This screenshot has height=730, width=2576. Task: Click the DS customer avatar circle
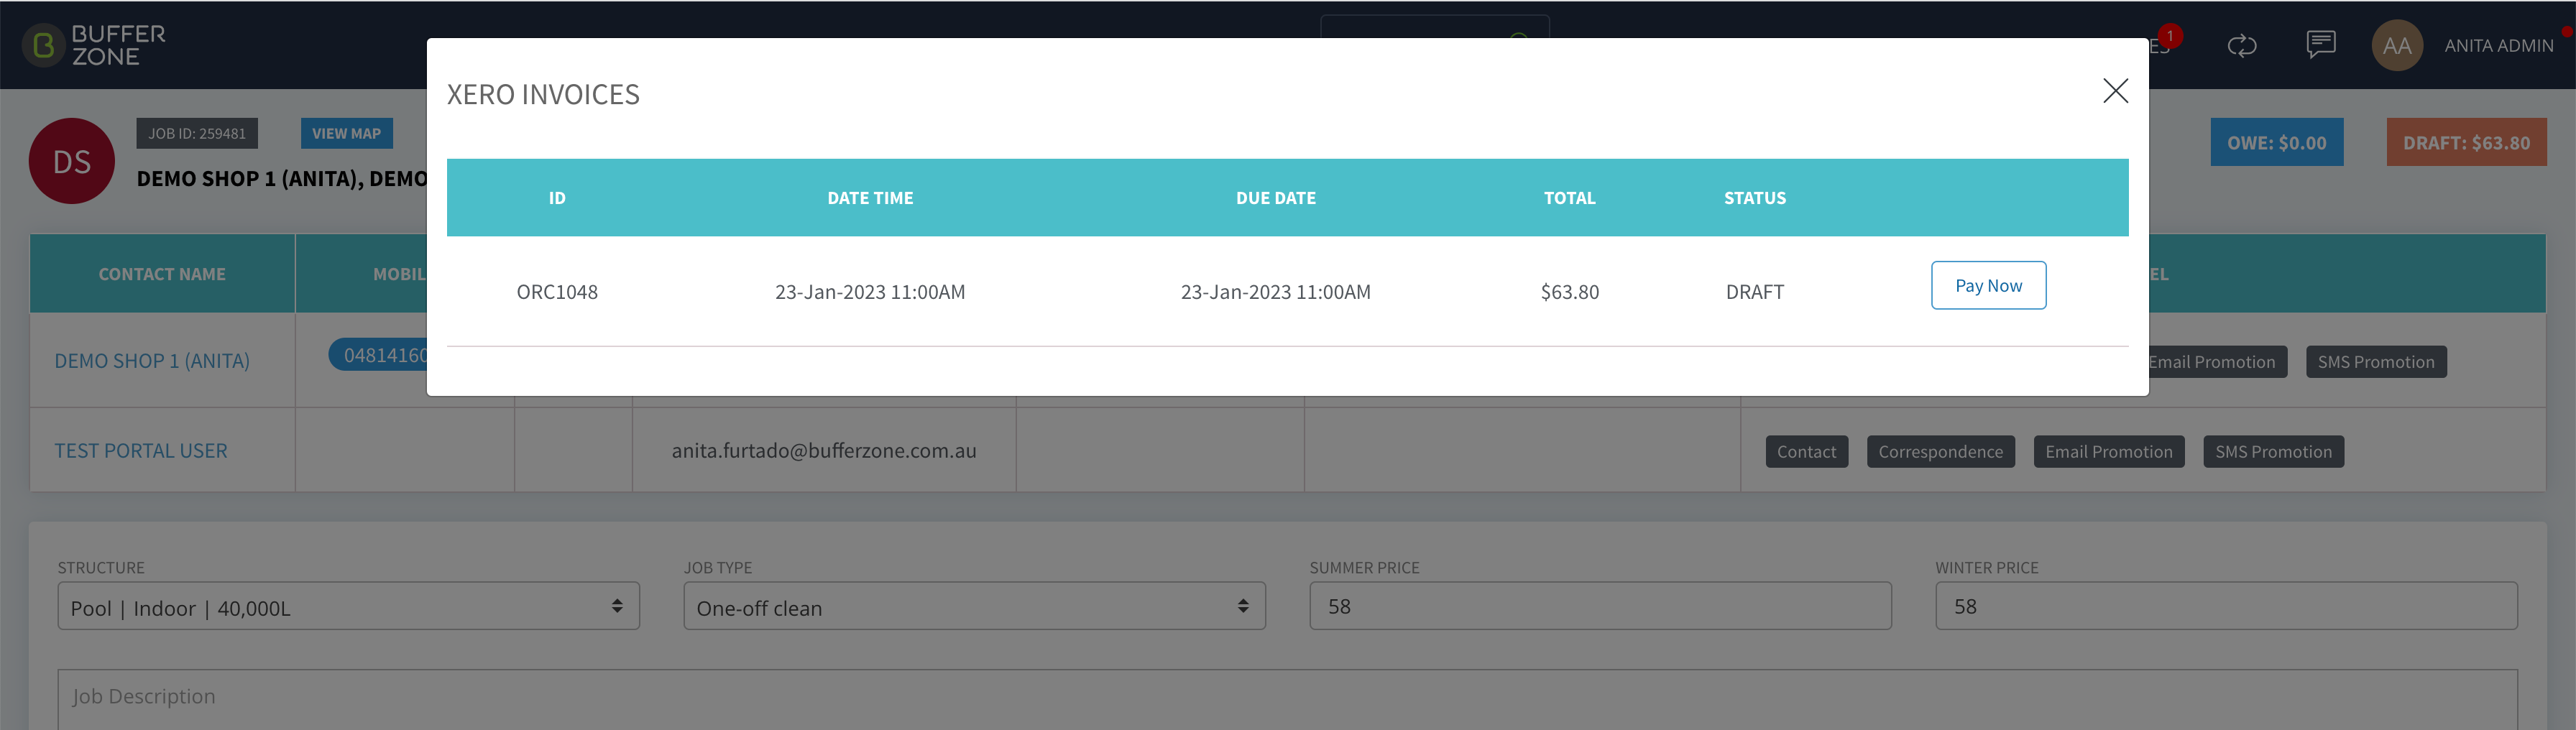(72, 161)
